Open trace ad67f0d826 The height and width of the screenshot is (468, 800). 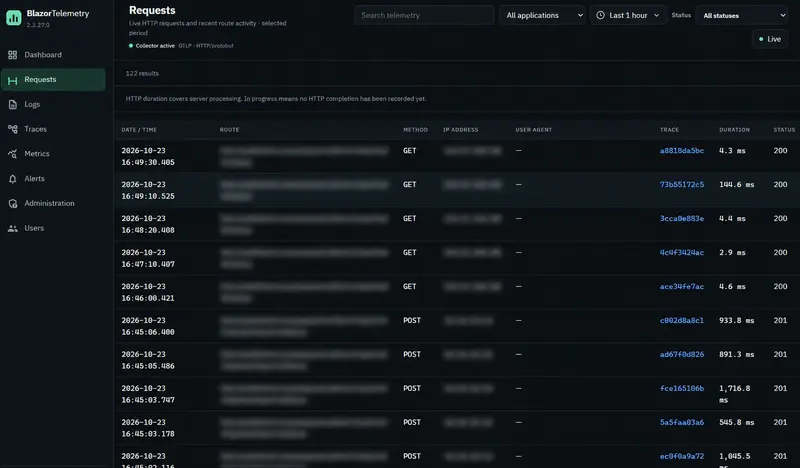point(682,354)
